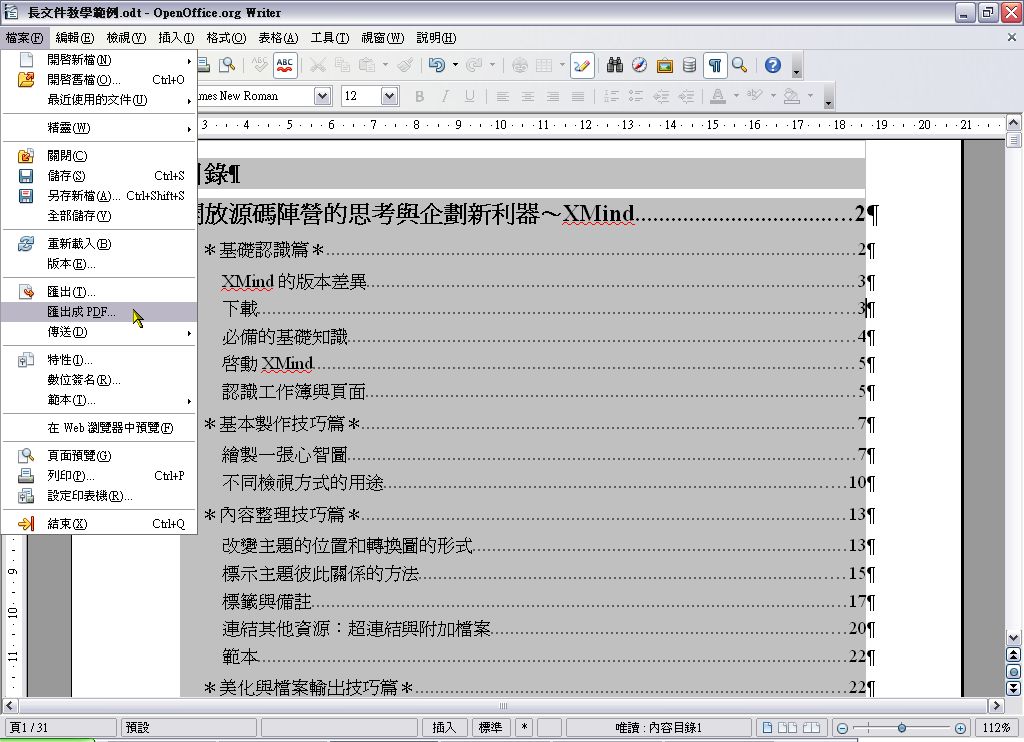Screen dimensions: 1024x742
Task: Open Paste options dropdown arrow
Action: 385,65
